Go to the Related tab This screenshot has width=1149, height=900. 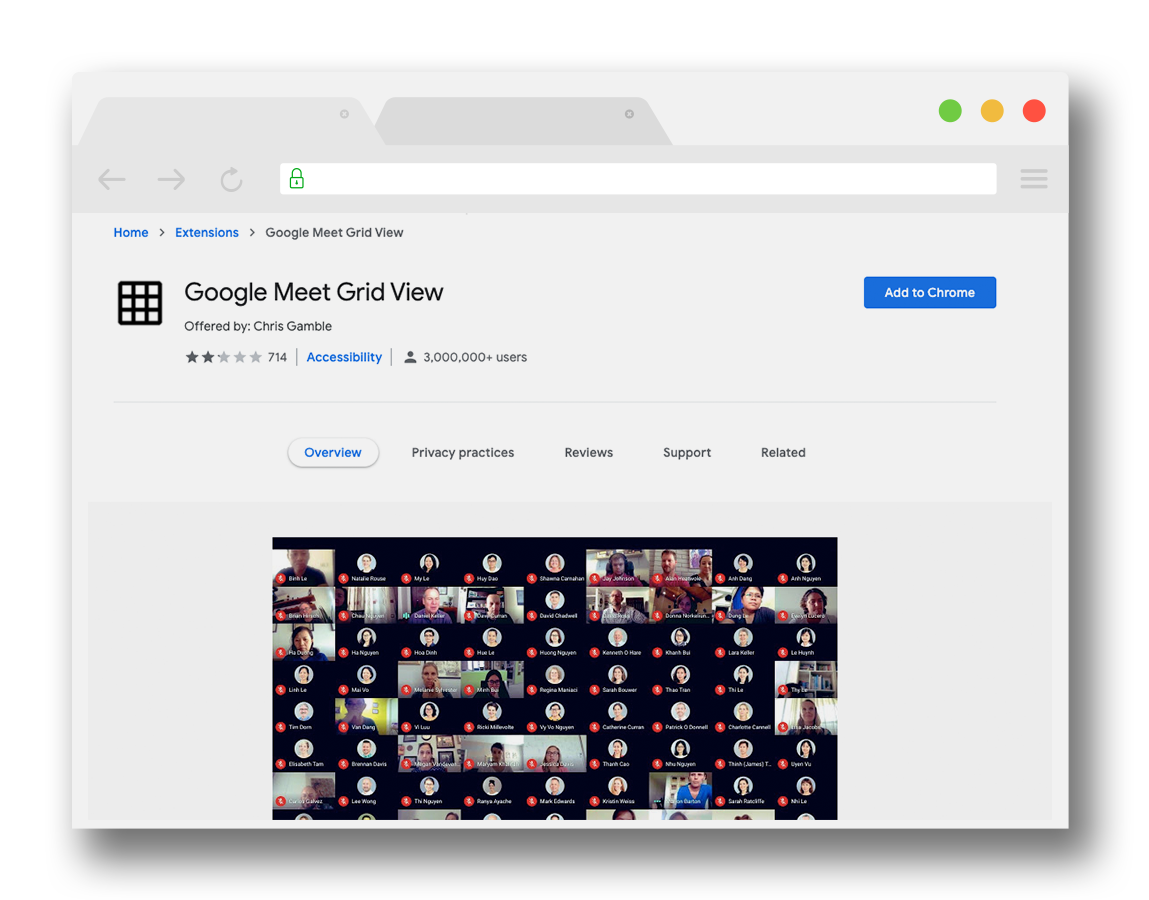pyautogui.click(x=782, y=453)
